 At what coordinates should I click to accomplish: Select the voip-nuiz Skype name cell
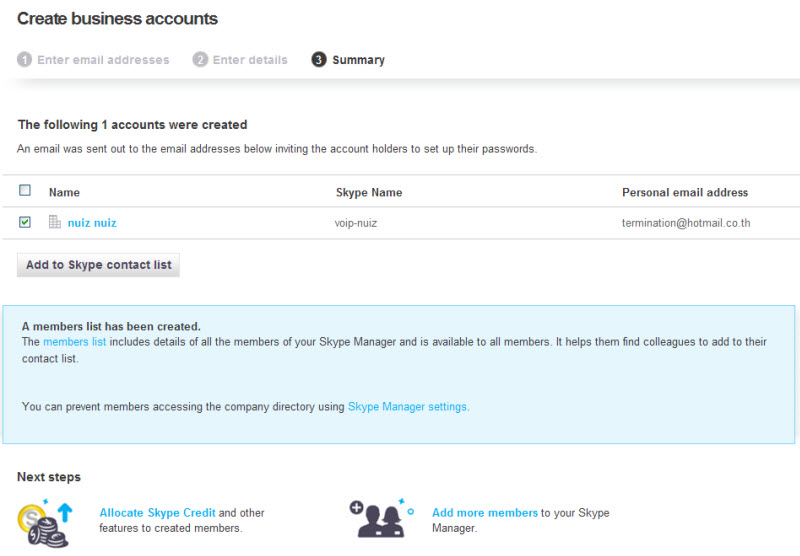point(356,223)
